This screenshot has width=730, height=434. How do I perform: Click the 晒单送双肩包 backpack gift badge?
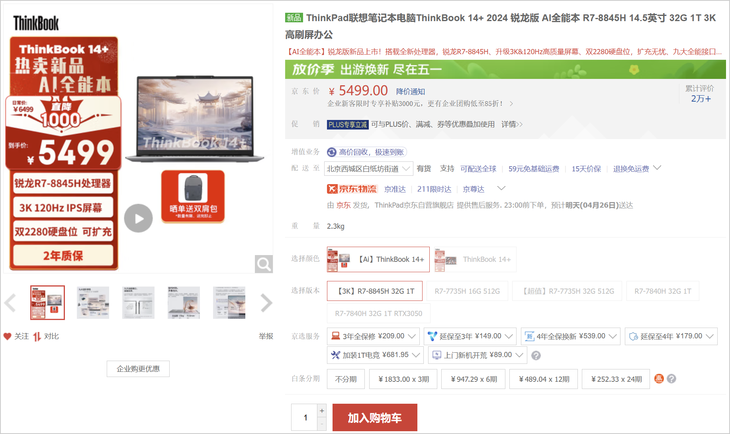click(193, 196)
